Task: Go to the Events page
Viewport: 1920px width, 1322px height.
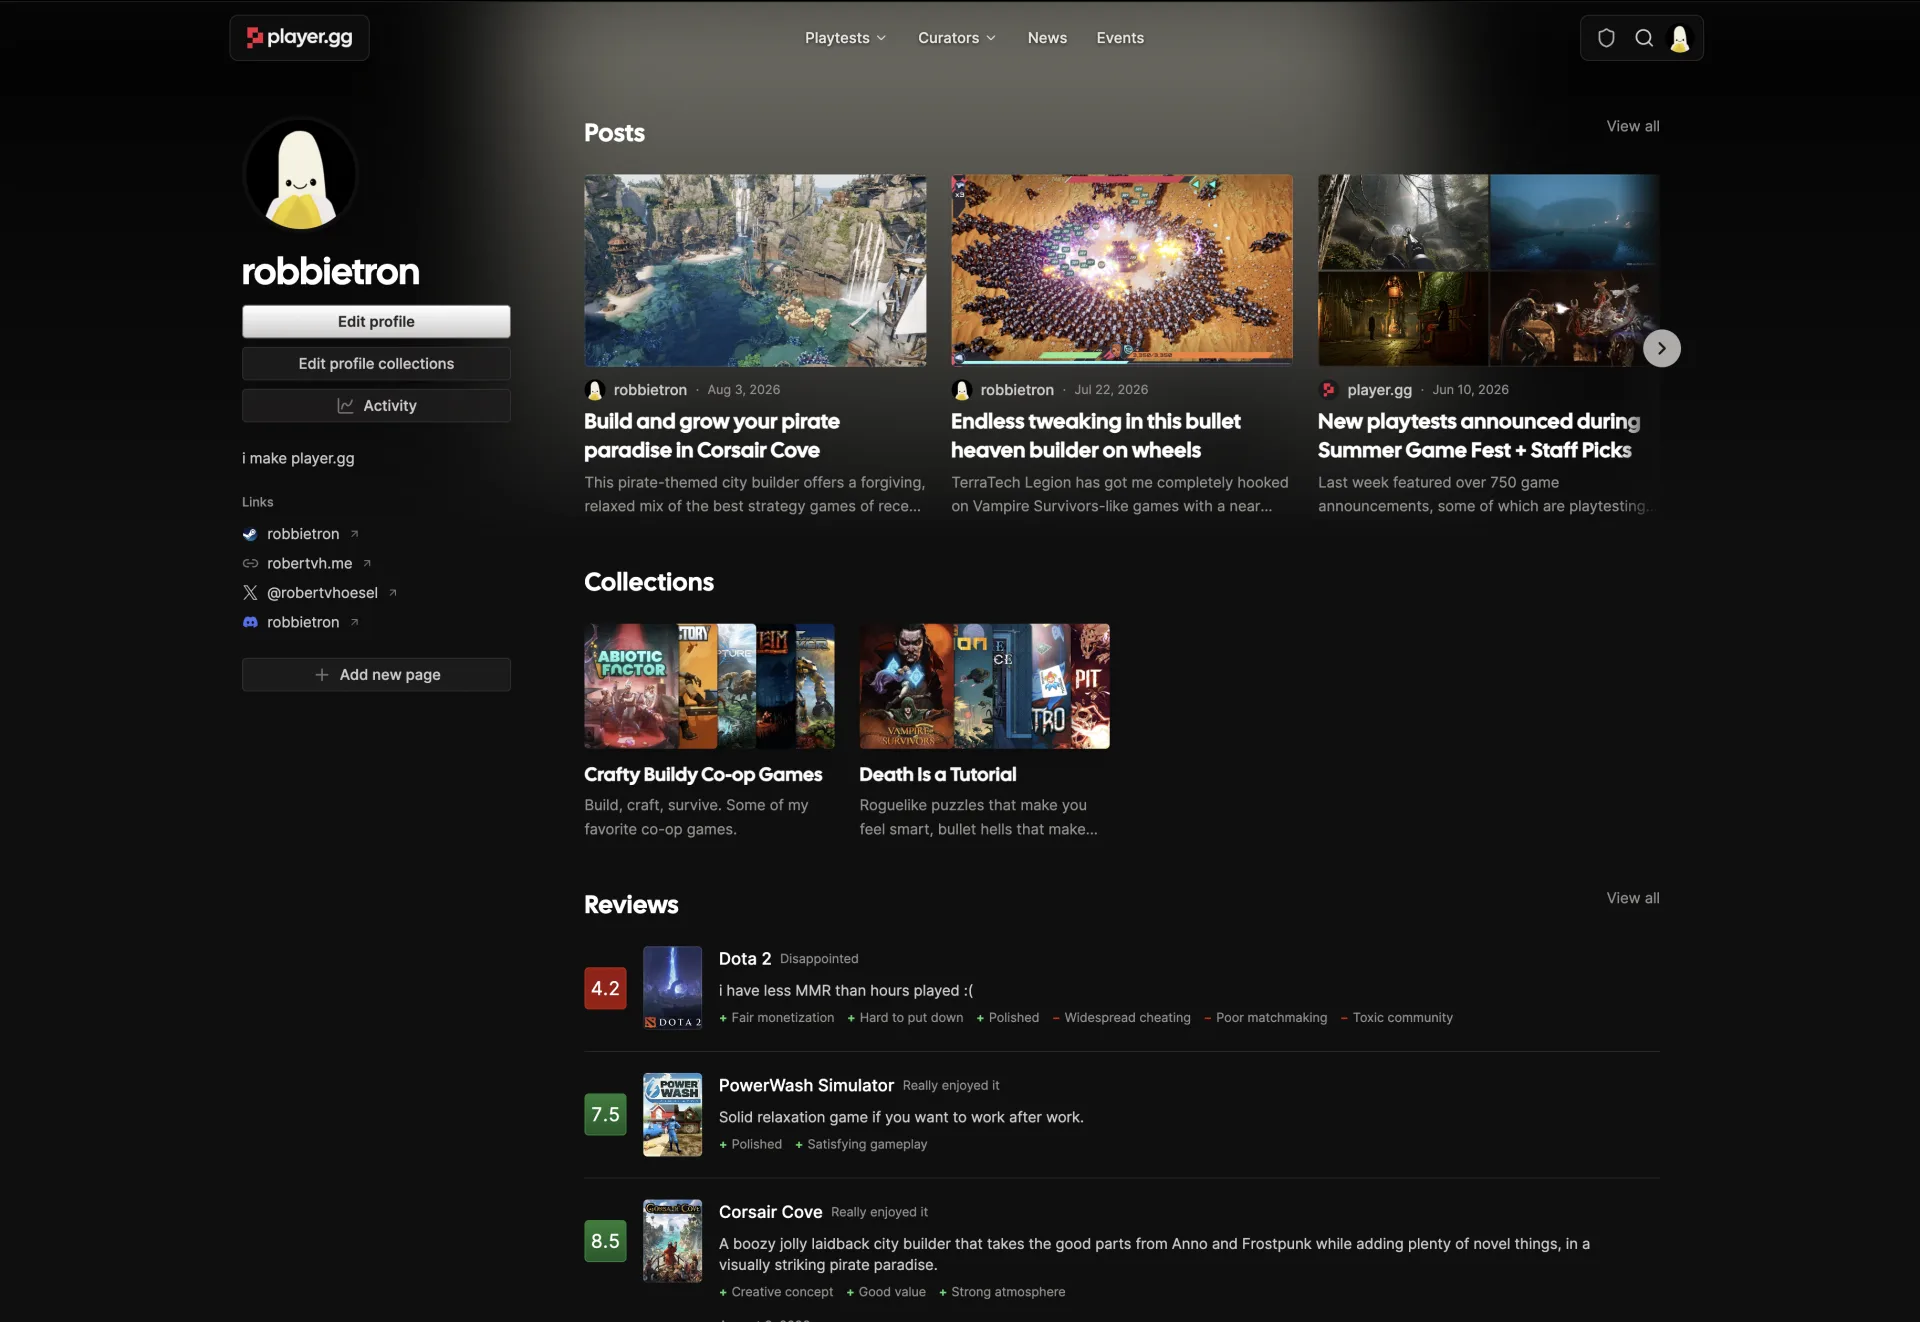Action: (1120, 38)
